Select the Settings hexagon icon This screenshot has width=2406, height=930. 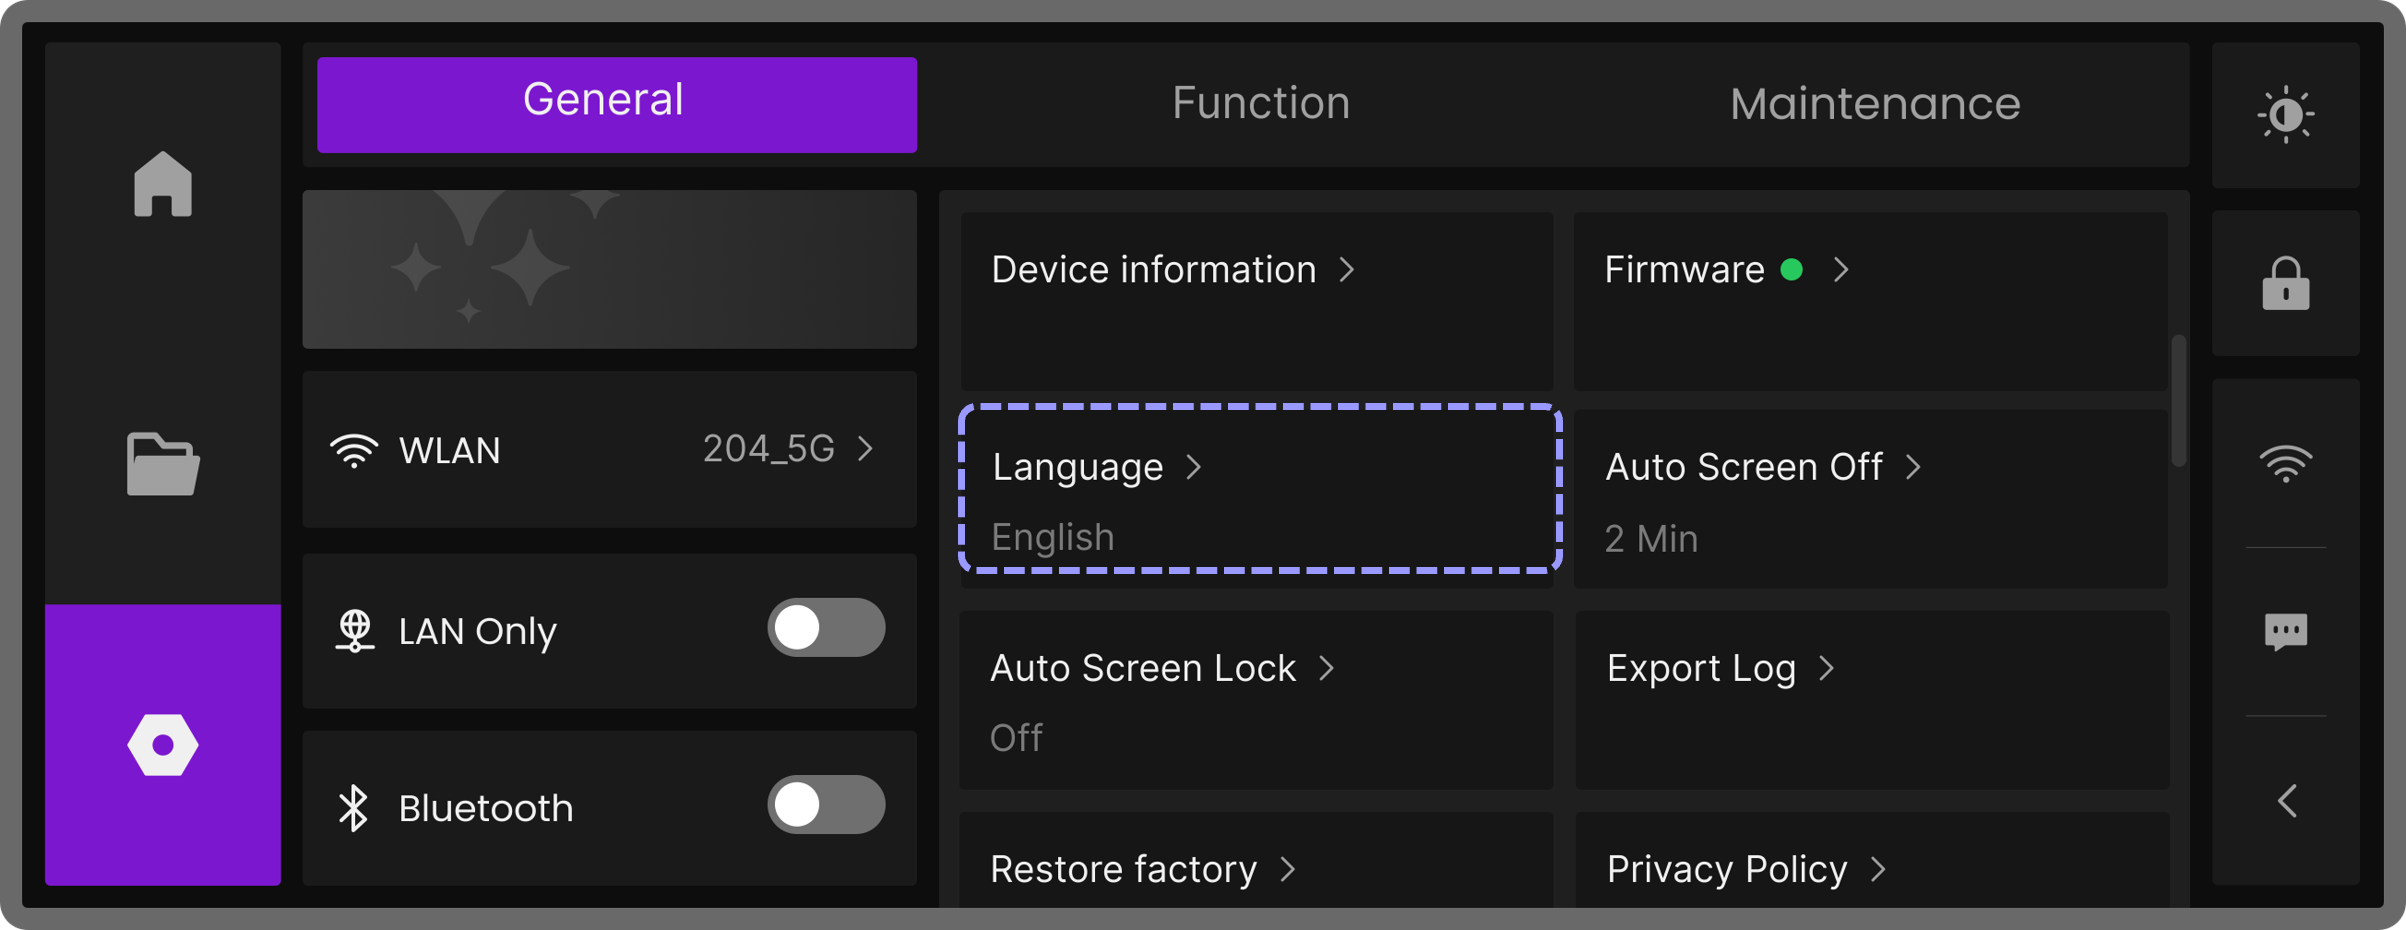pyautogui.click(x=163, y=745)
